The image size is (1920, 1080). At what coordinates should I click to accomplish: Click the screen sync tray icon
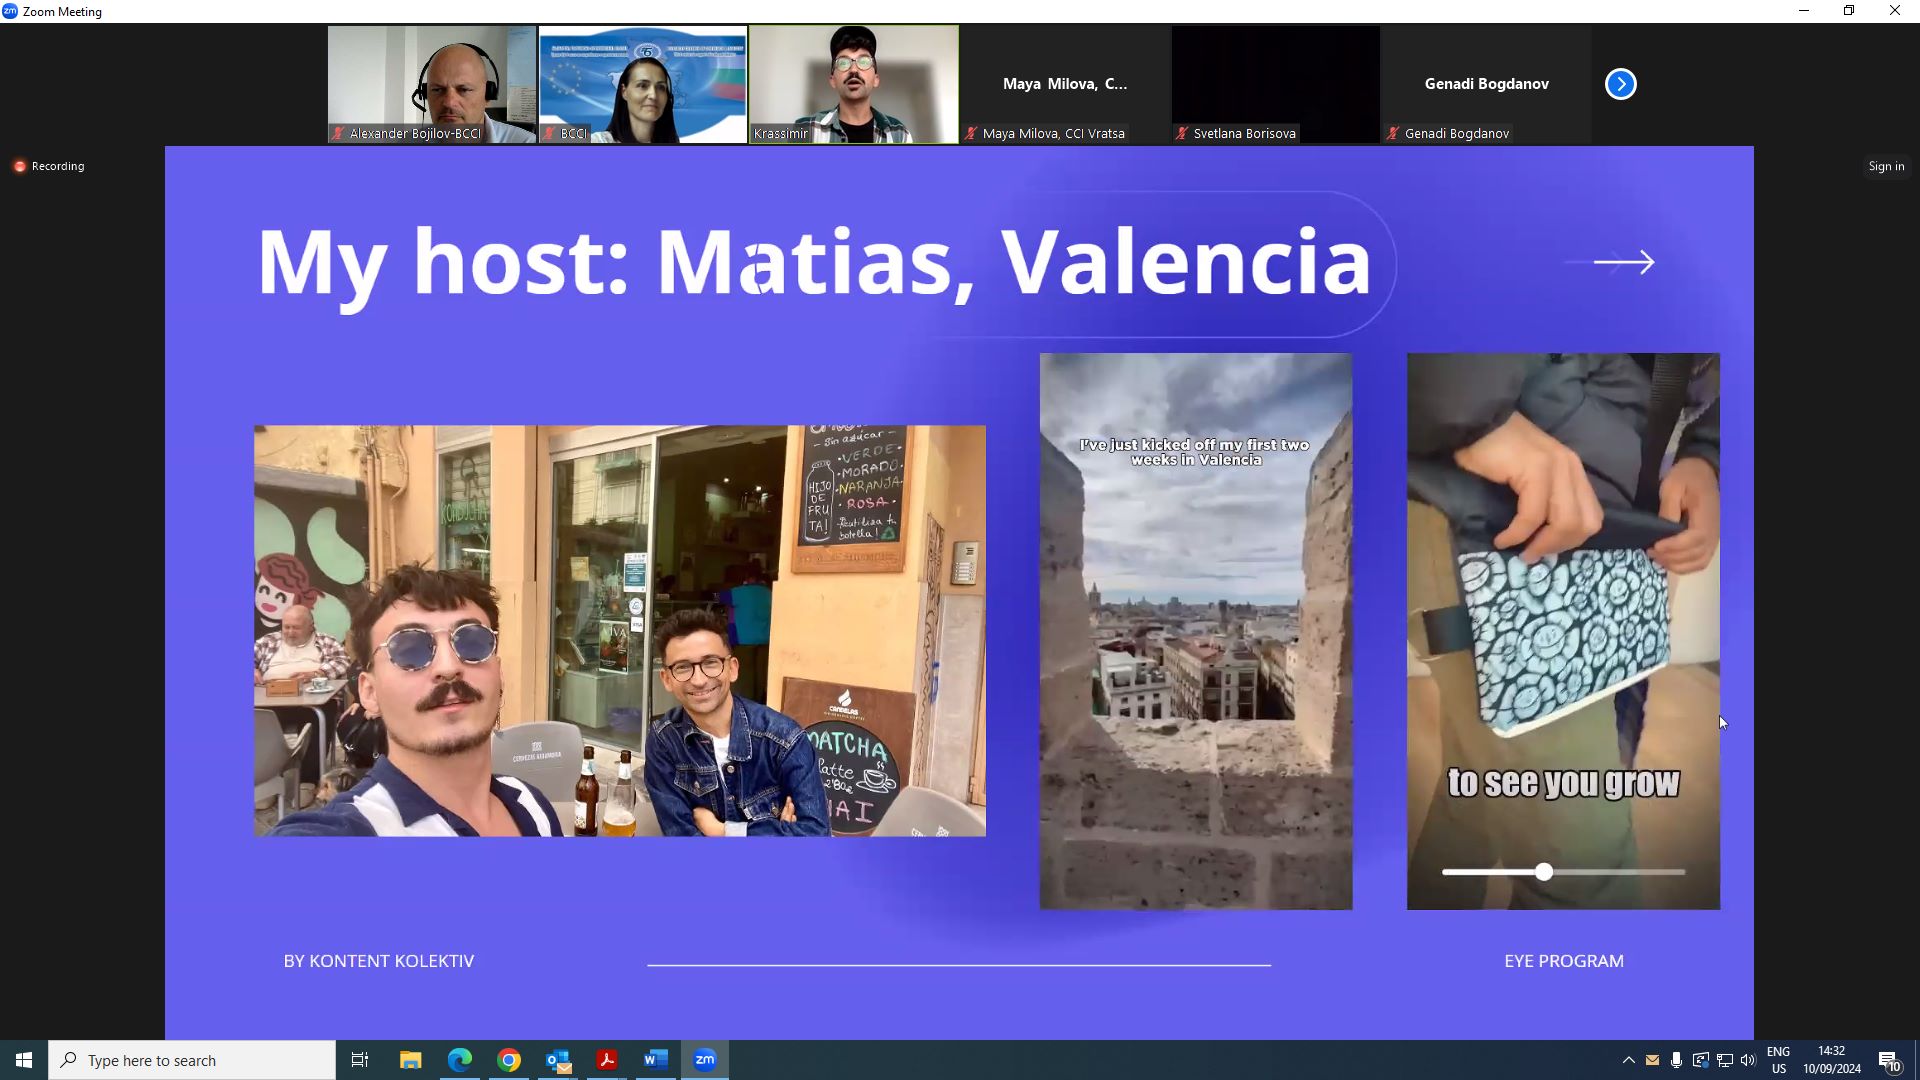[1700, 1060]
